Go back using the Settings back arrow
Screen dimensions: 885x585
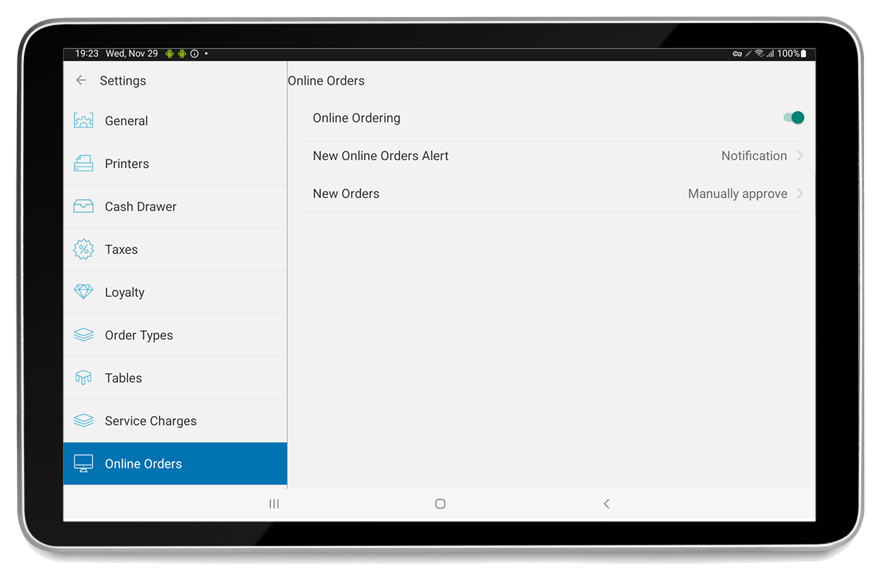pos(80,80)
